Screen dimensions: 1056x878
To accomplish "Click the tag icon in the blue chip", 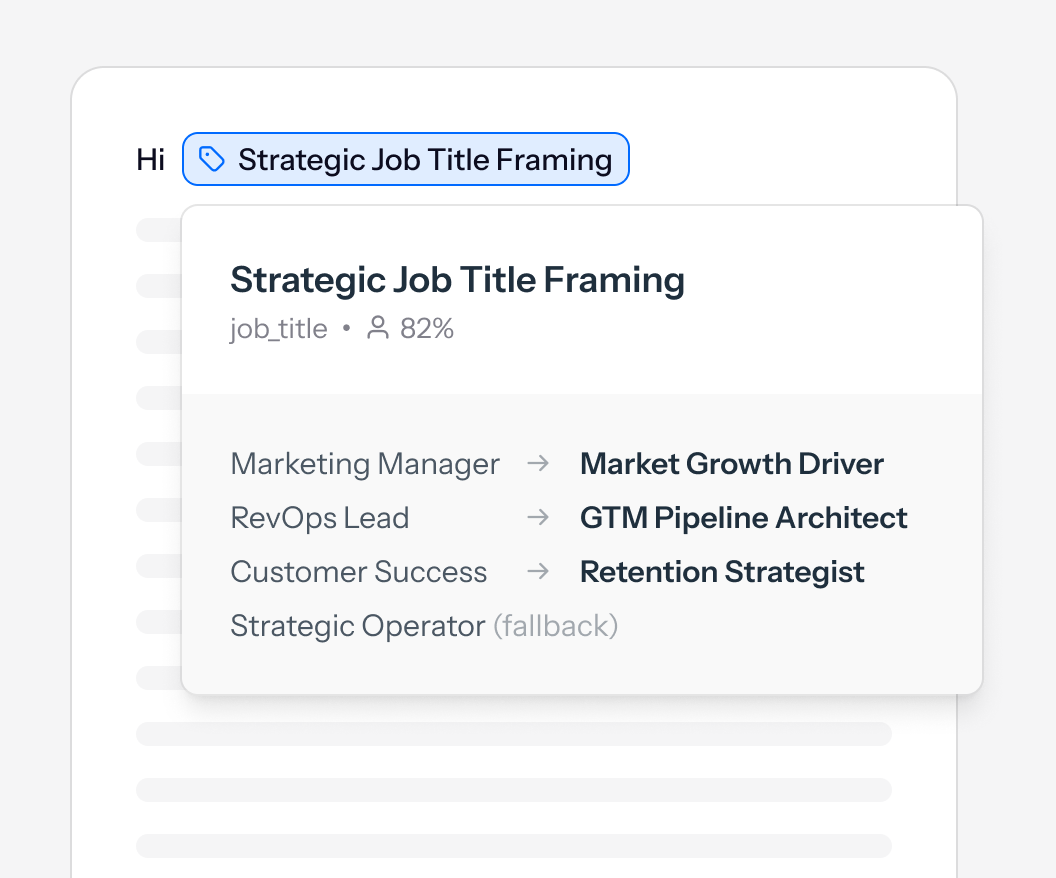I will point(211,159).
